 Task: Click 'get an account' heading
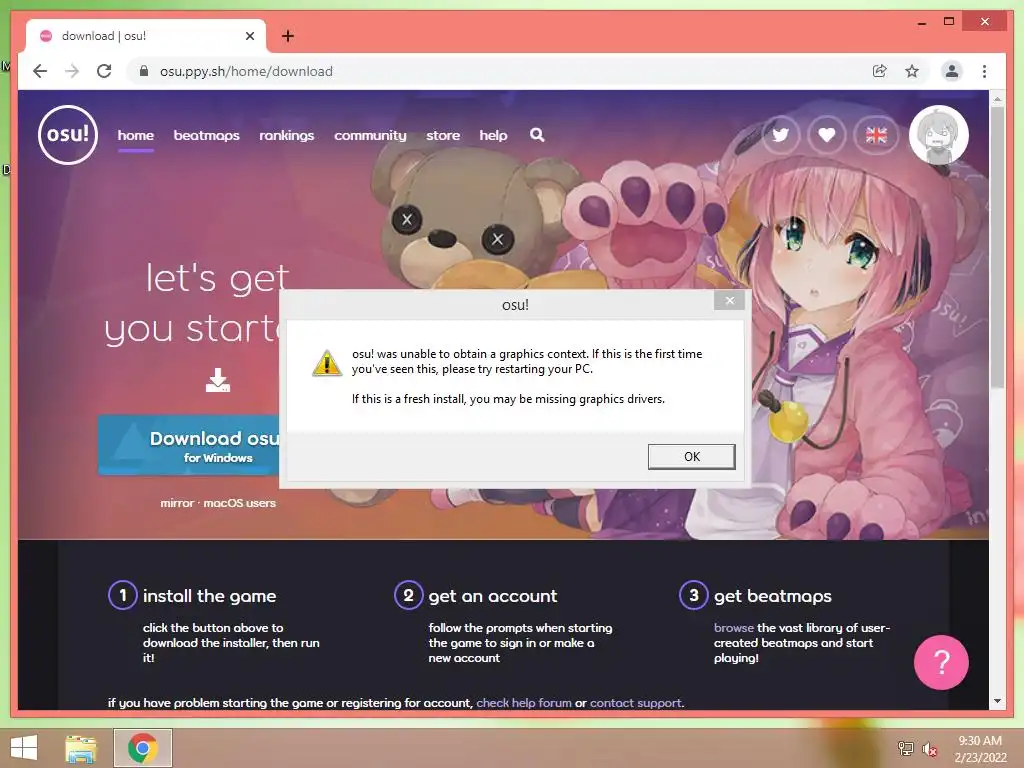pos(493,596)
